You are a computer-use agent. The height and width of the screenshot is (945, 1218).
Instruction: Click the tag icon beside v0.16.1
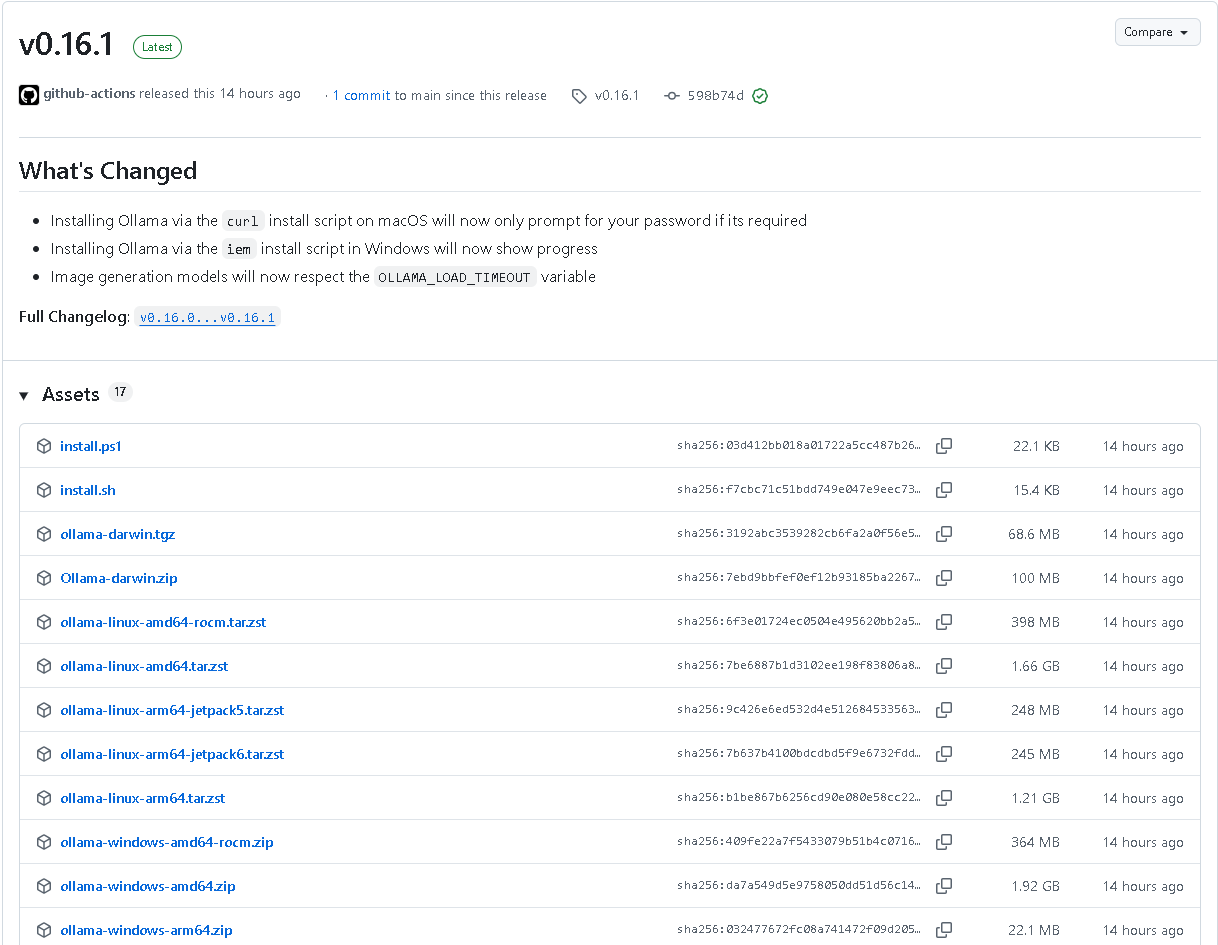tap(579, 96)
